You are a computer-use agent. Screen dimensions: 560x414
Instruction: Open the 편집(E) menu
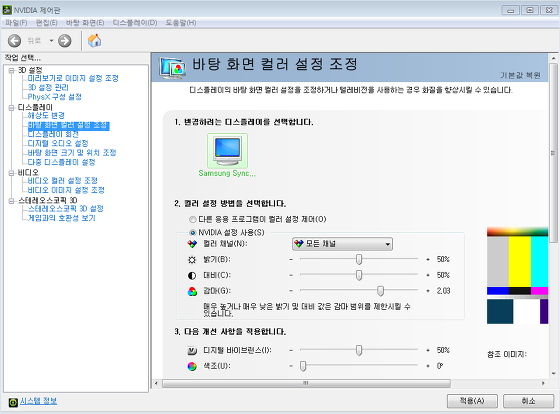pyautogui.click(x=47, y=23)
